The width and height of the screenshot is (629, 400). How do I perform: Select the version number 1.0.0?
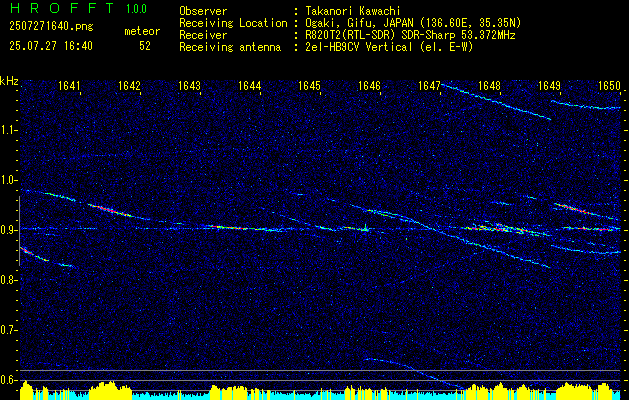click(x=136, y=8)
